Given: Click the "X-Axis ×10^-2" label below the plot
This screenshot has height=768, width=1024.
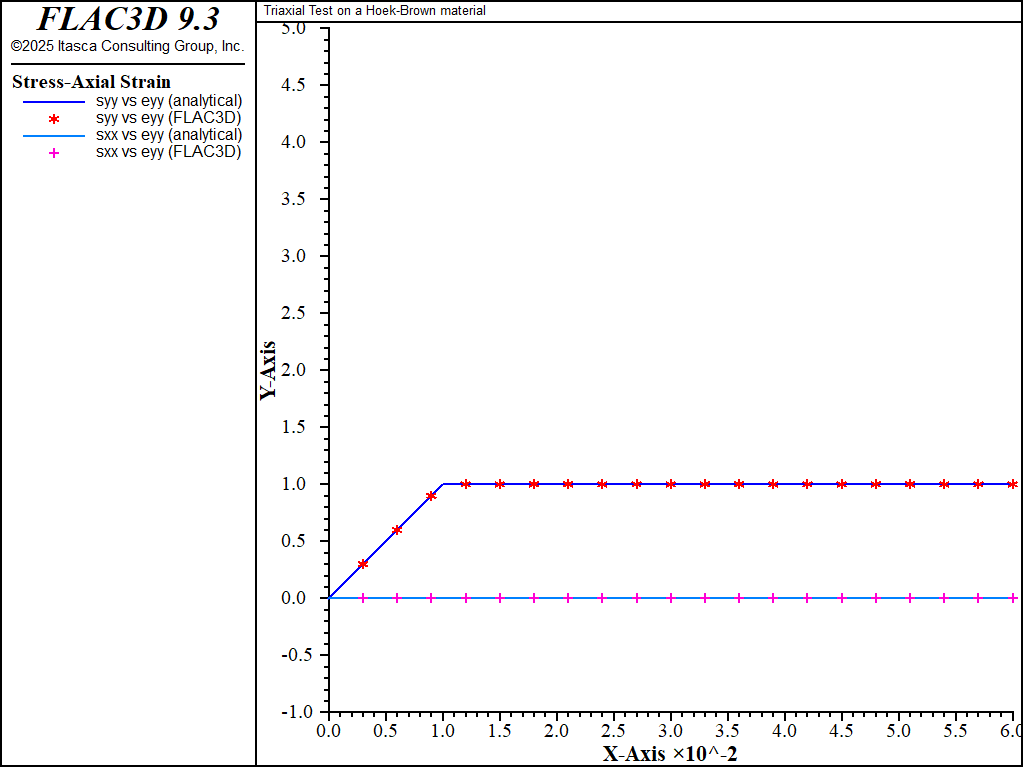Looking at the screenshot, I should pos(670,753).
